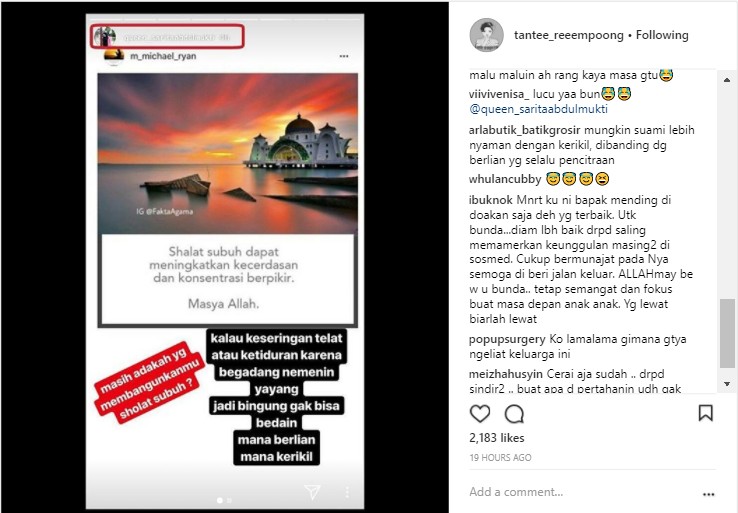Screen dimensions: 738x513
Task: Open the comment speech bubble icon
Action: click(514, 414)
